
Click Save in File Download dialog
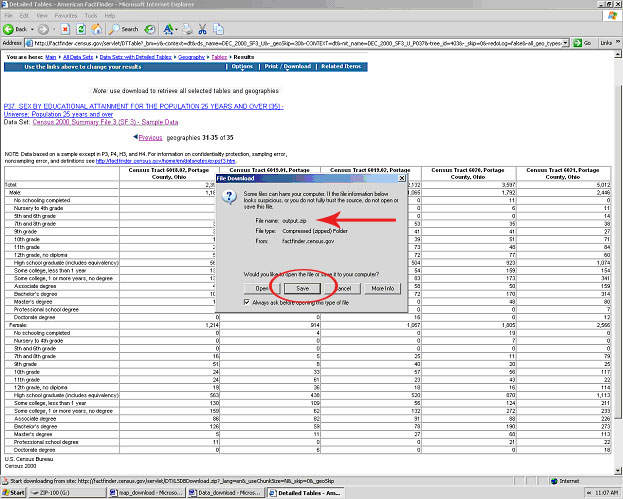302,288
